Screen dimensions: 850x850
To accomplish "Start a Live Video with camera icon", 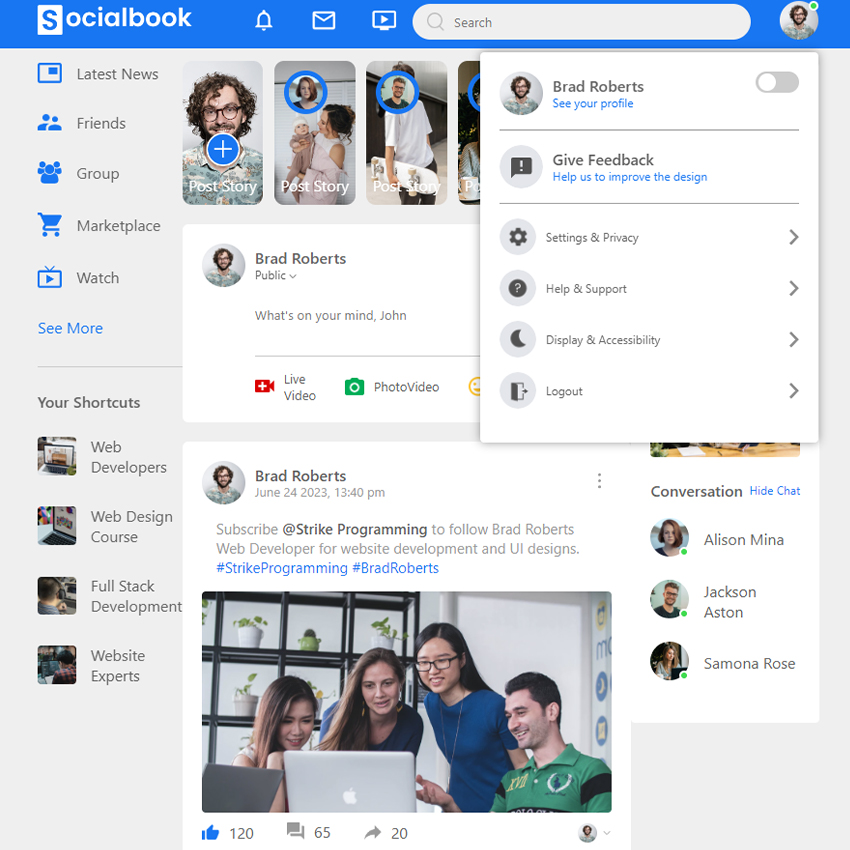I will 265,387.
